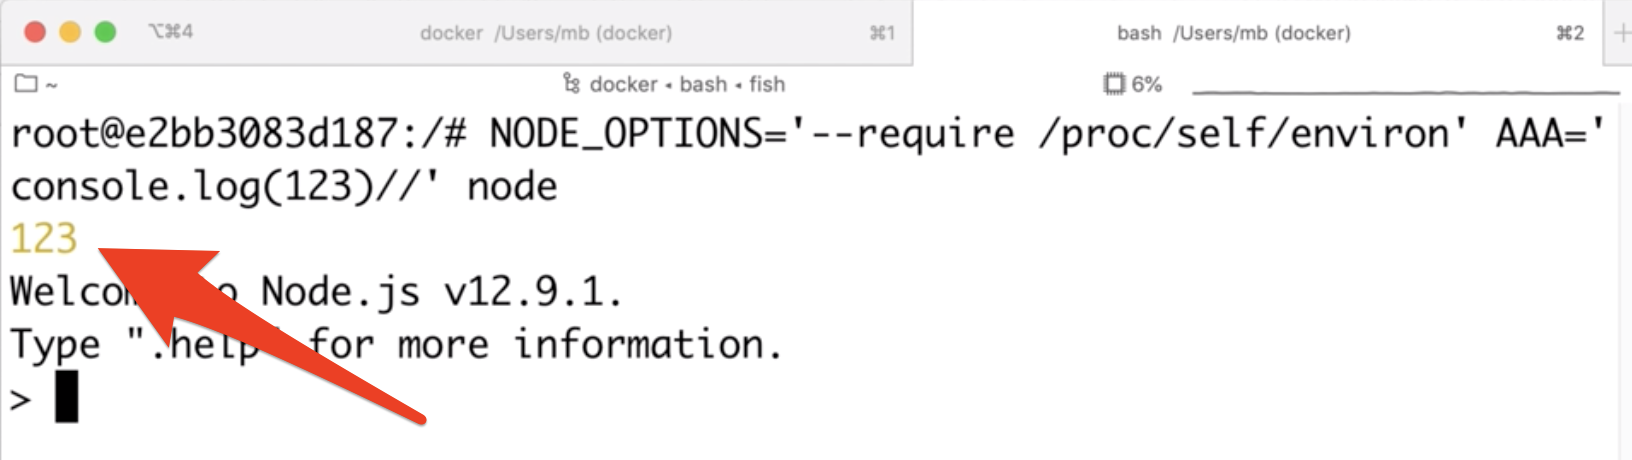Click the job tree icon before docker
Screen dimensions: 1632x460
pos(571,83)
